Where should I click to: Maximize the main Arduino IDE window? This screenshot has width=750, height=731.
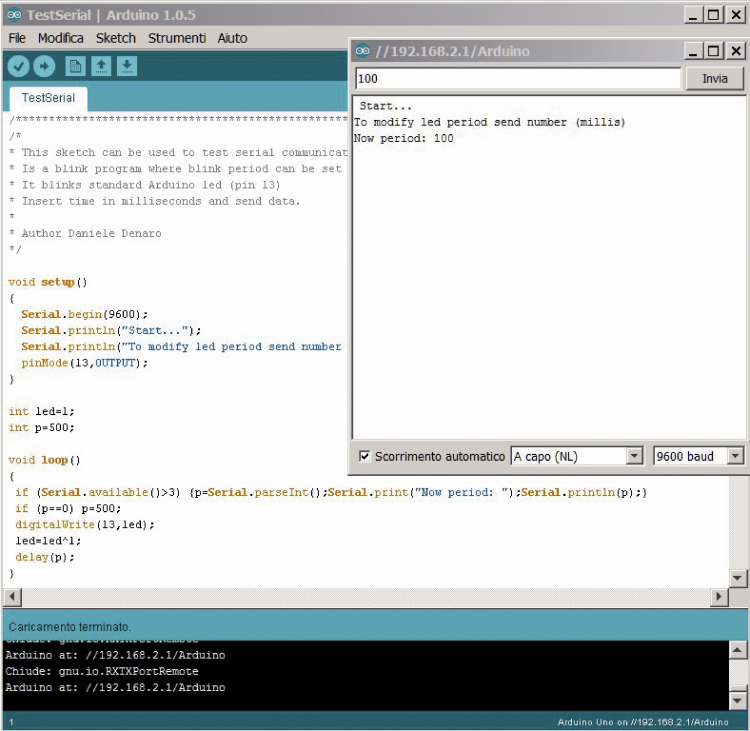pos(713,15)
